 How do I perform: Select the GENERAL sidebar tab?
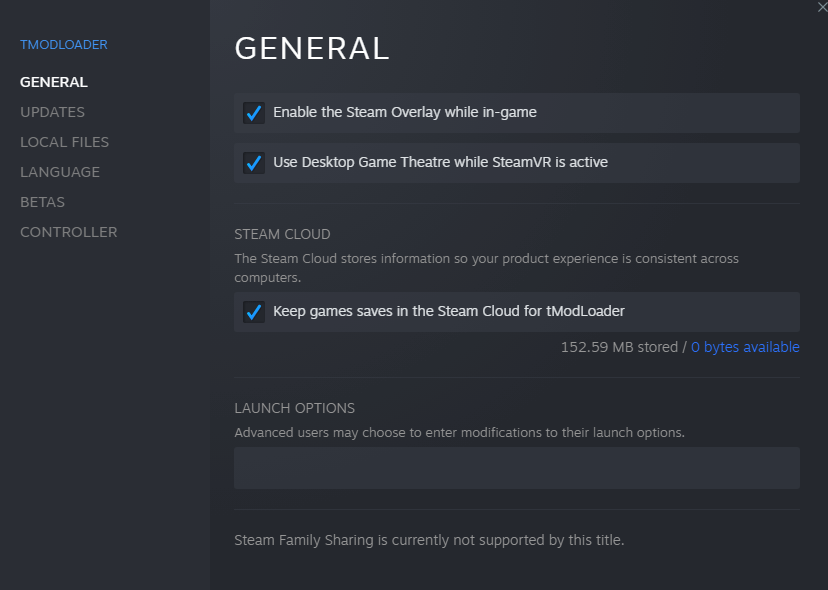(x=54, y=82)
